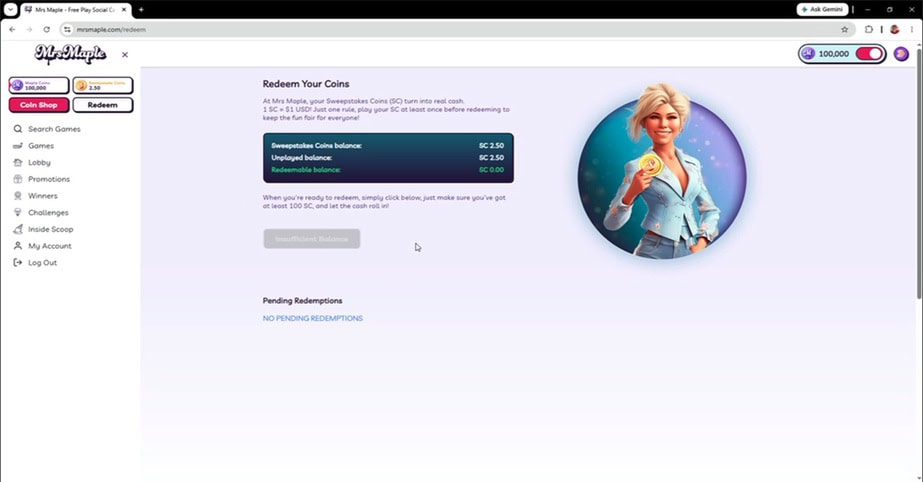923x482 pixels.
Task: Click the My Account person icon
Action: click(x=18, y=246)
